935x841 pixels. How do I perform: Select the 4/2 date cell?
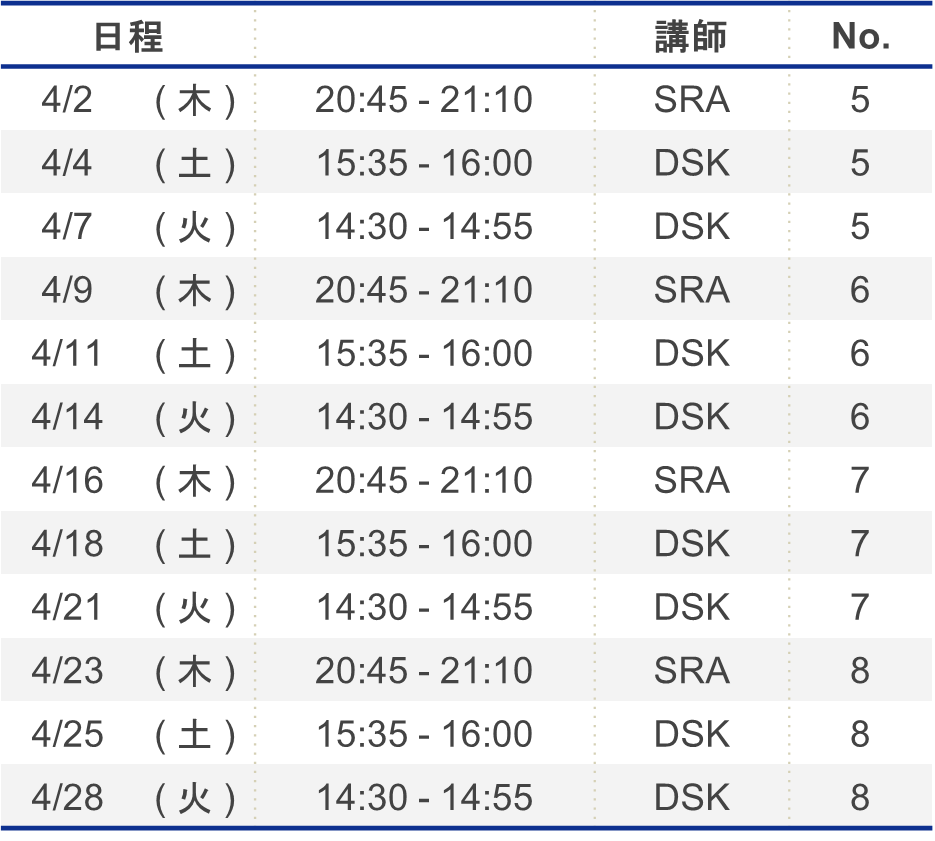[67, 100]
